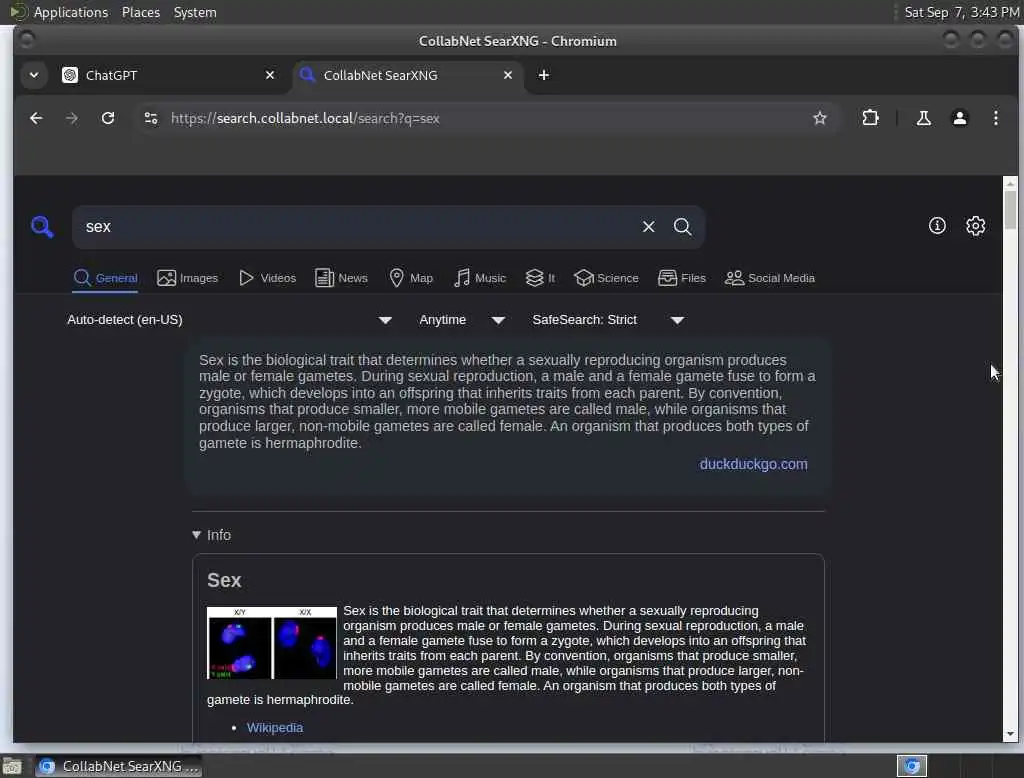Click scrollbar up arrow

(1010, 184)
